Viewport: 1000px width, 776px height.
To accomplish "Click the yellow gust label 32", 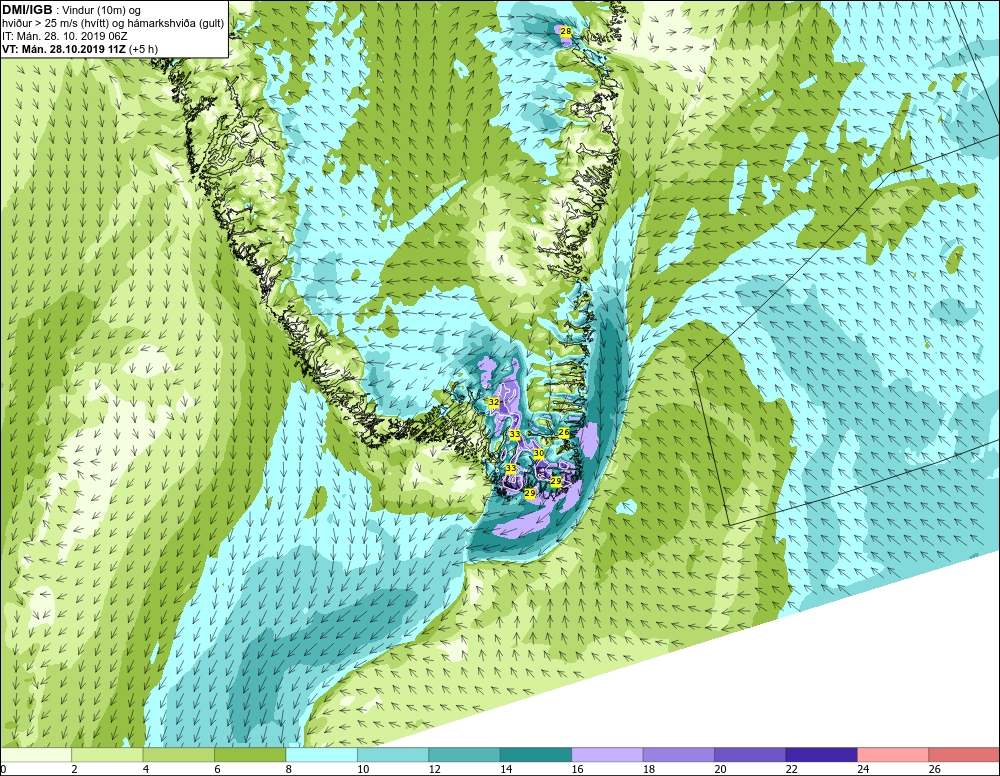I will [x=494, y=402].
